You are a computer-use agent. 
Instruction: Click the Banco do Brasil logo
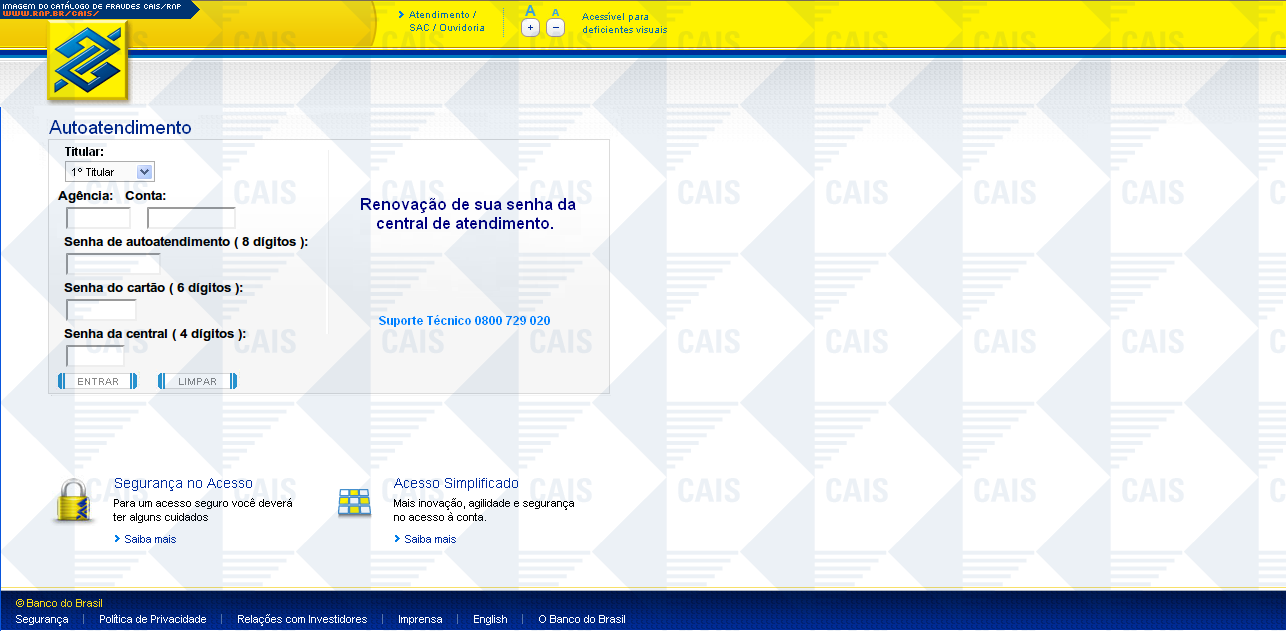[88, 62]
